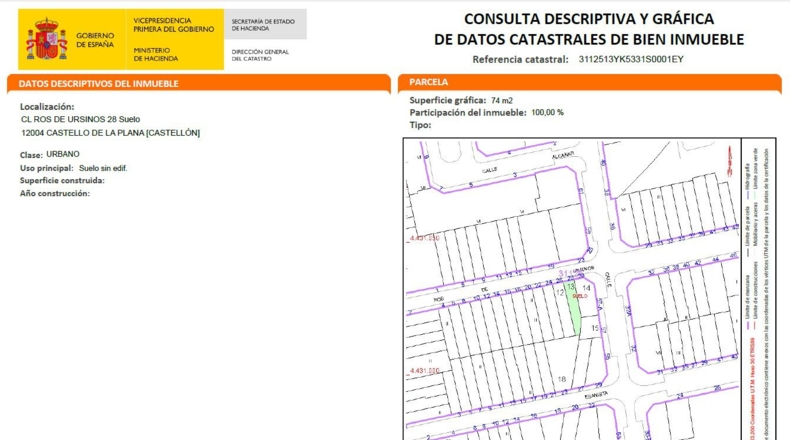Viewport: 790px width, 440px height.
Task: Select the green highlighted parcel 13
Action: tap(572, 308)
